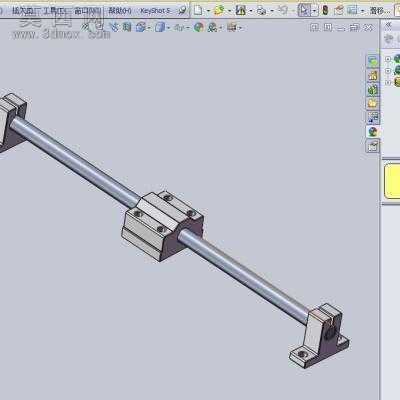Open the View Palette task pane tab
This screenshot has height=400, width=400.
[373, 118]
